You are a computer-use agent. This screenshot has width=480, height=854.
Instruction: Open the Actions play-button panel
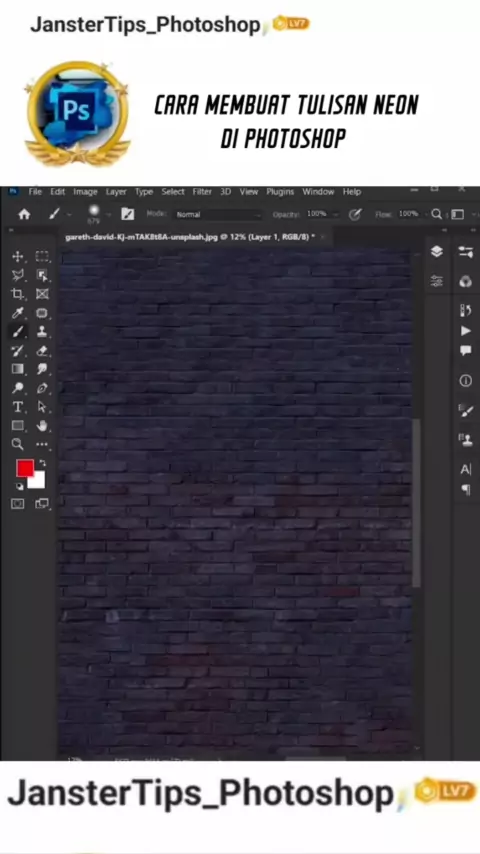466,331
